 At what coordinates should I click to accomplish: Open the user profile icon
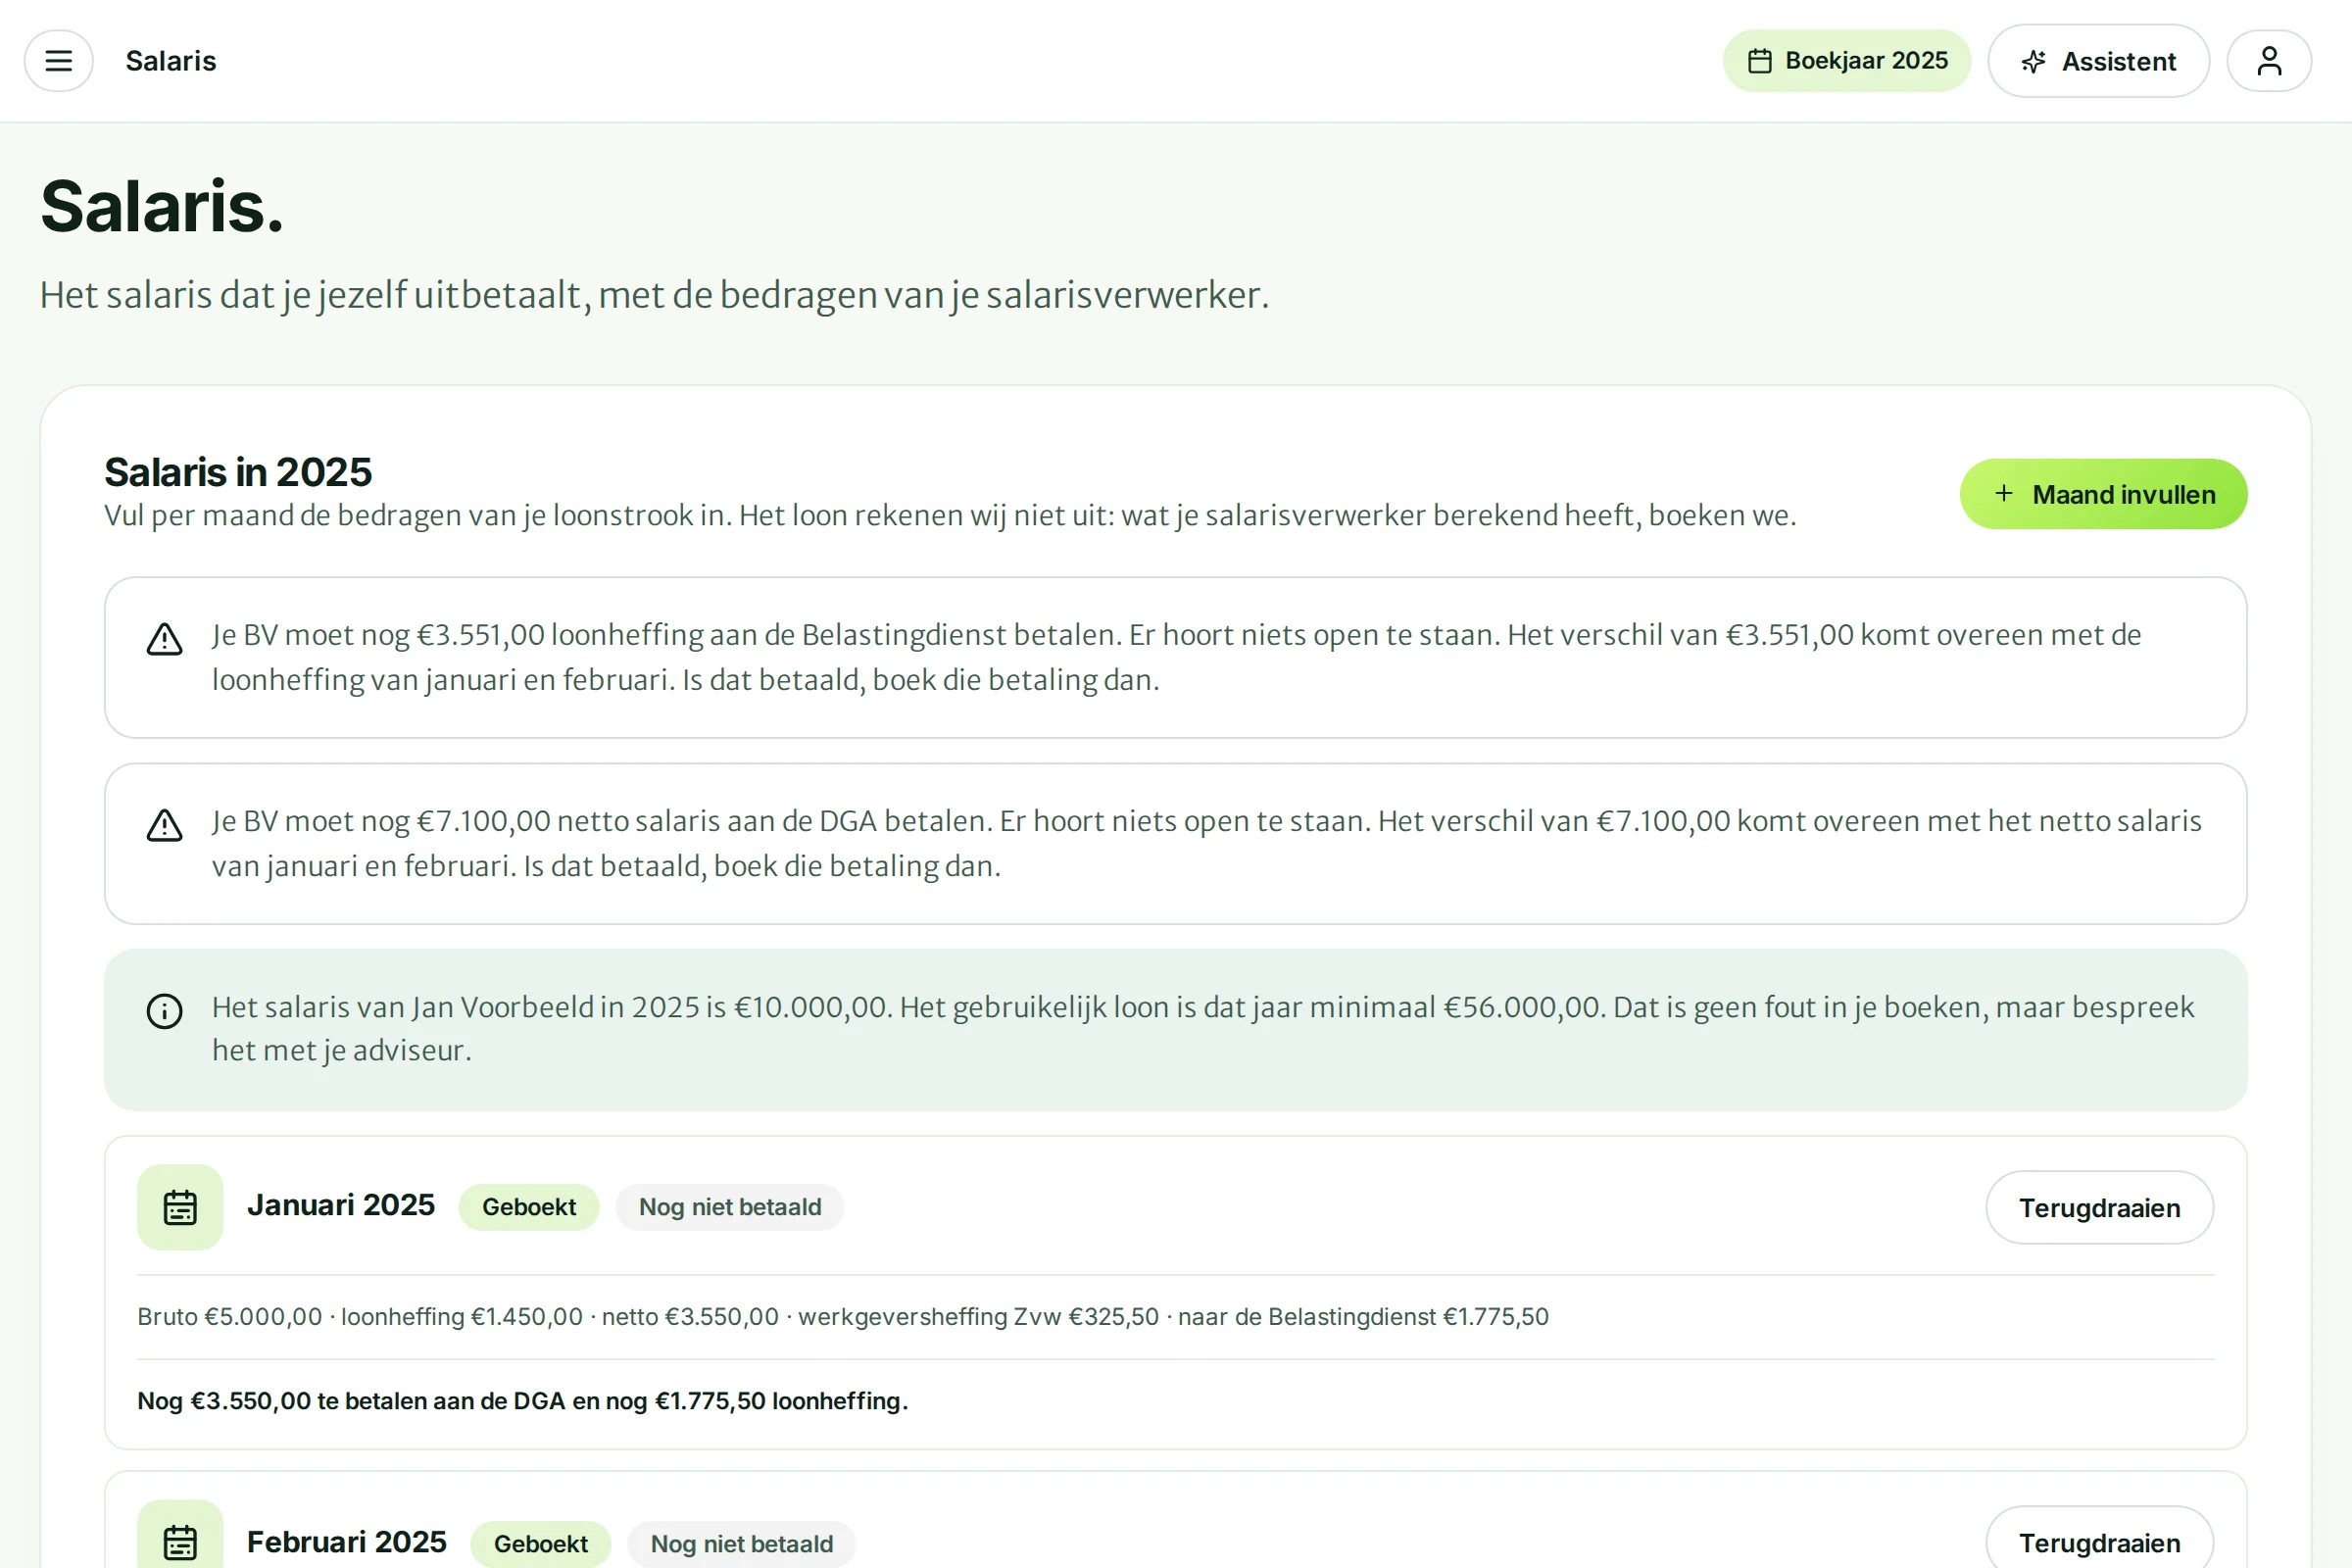(2269, 61)
